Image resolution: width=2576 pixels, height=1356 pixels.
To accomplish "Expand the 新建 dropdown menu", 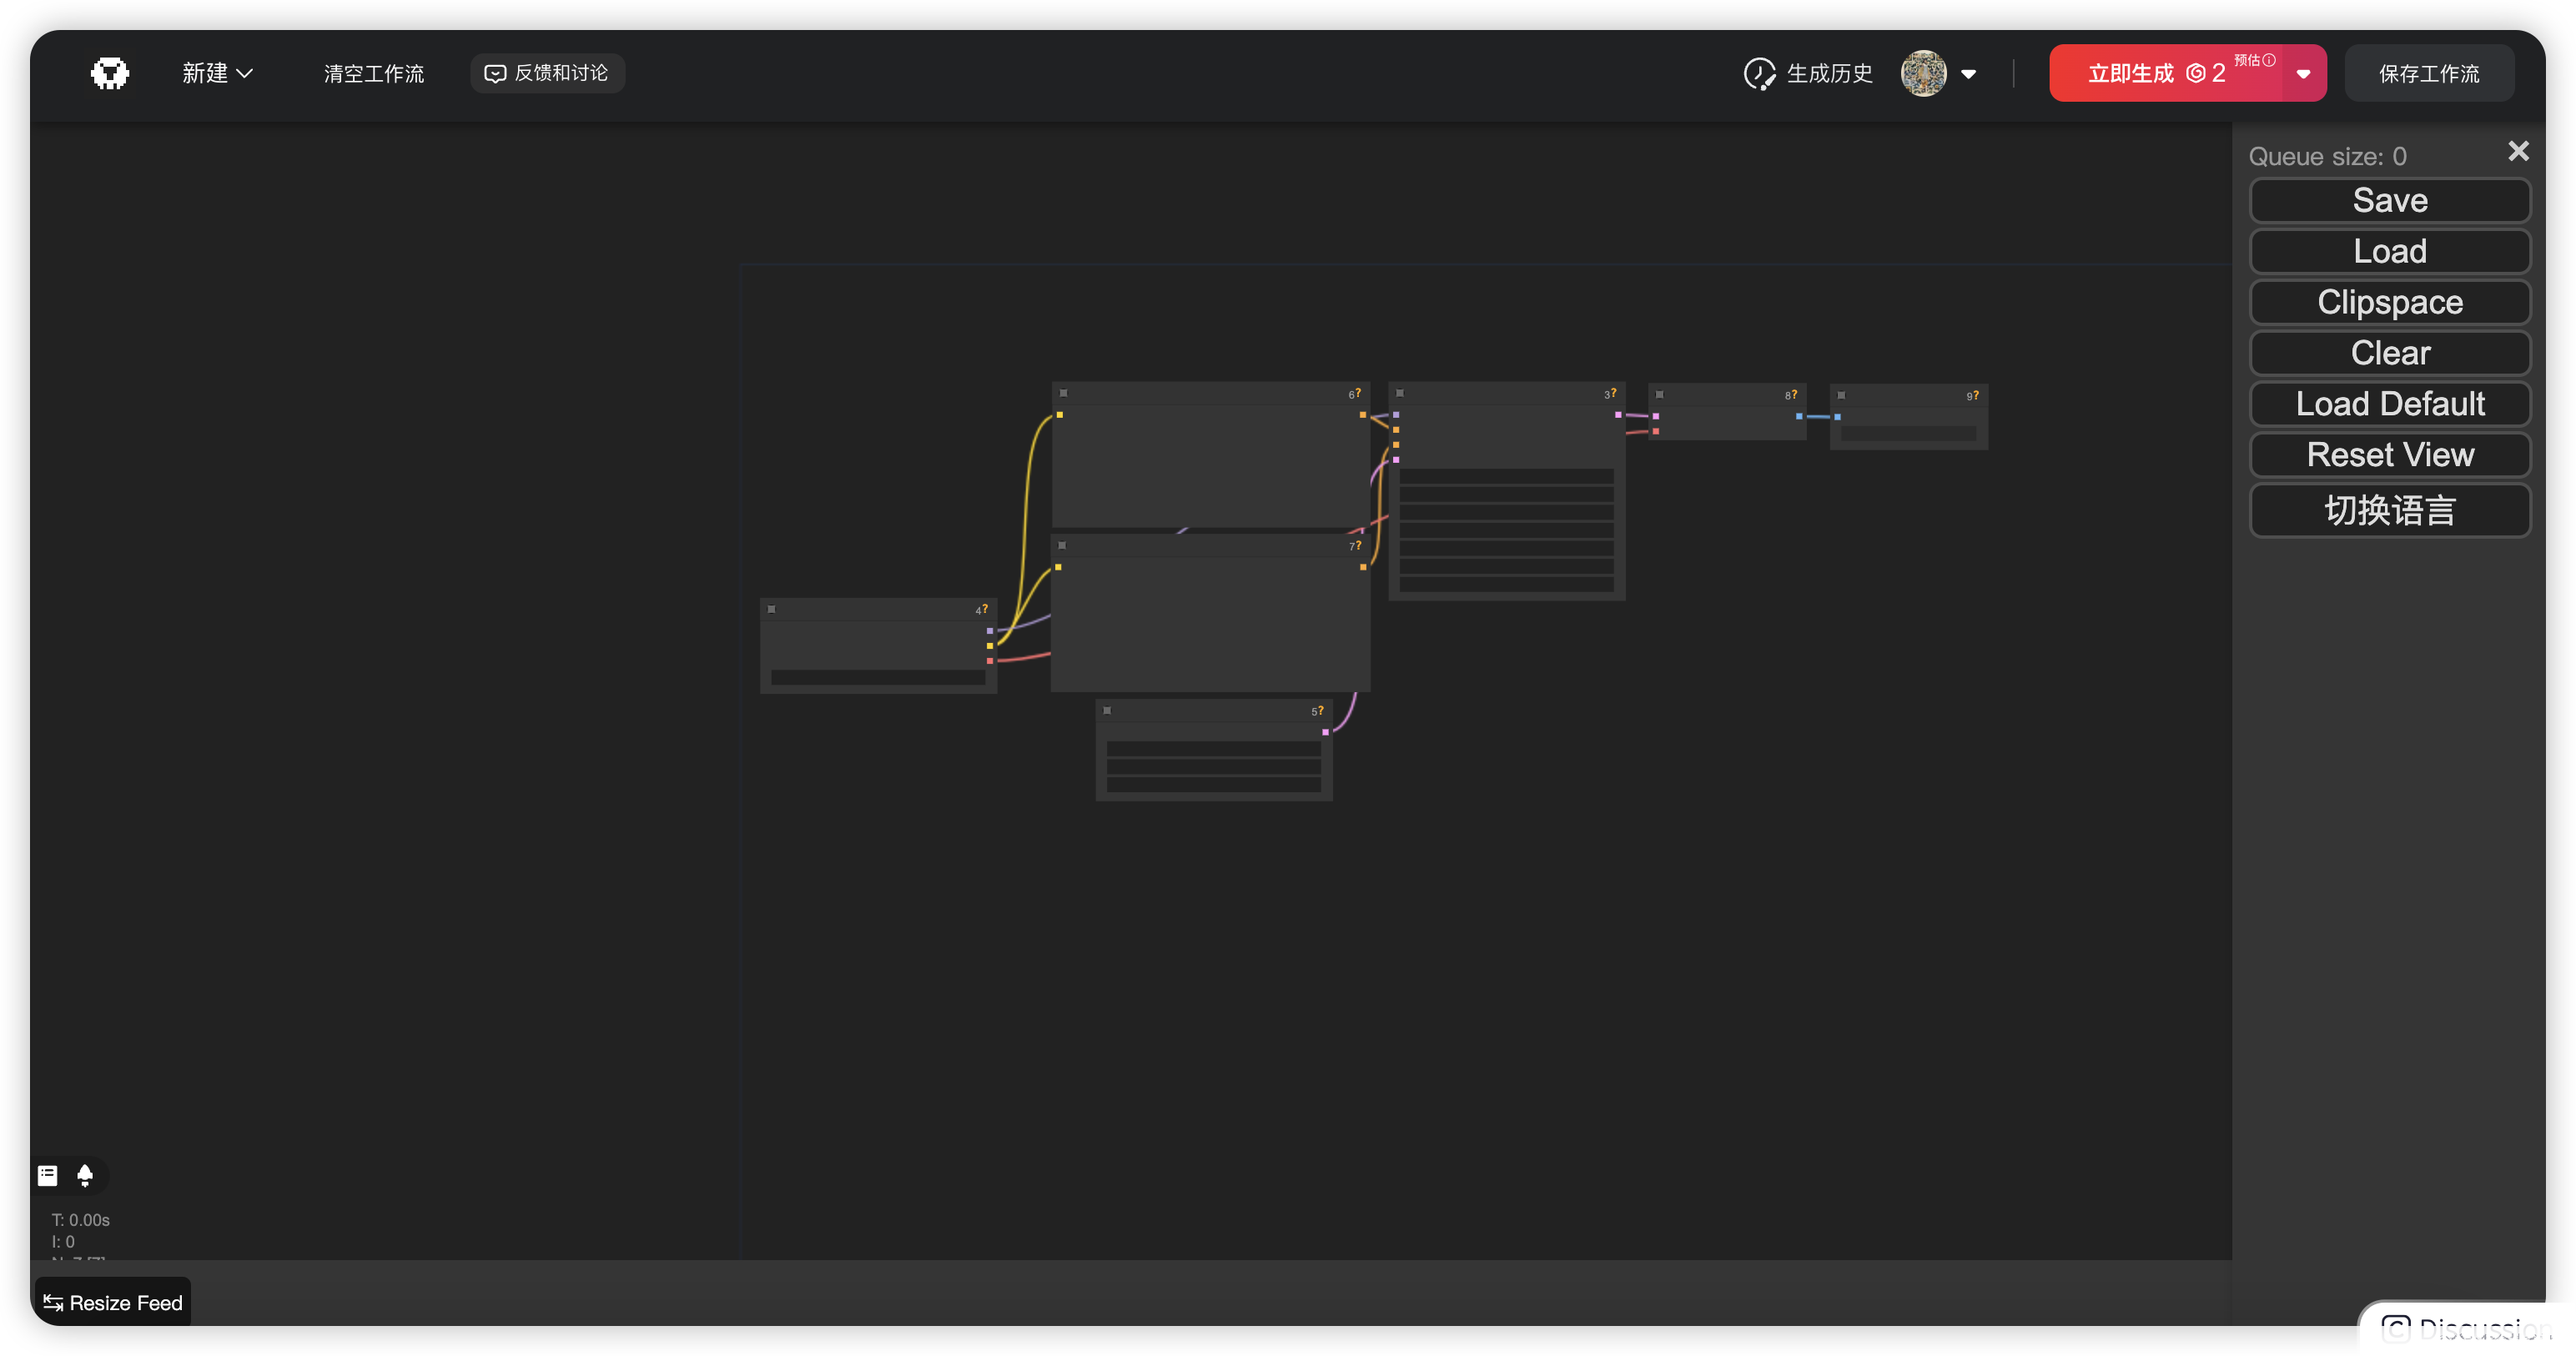I will click(217, 73).
